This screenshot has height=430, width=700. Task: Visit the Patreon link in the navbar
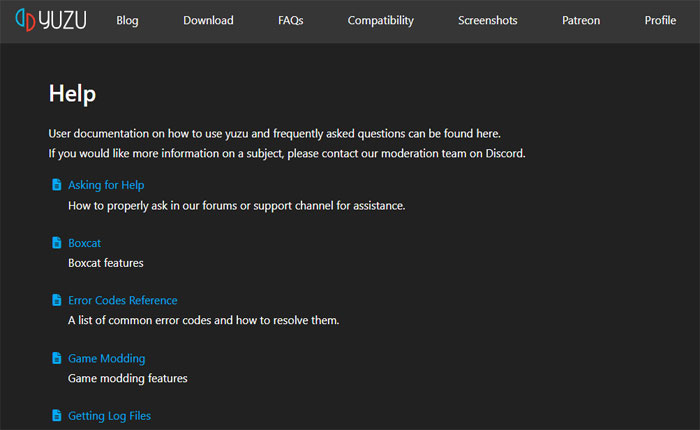pos(581,20)
